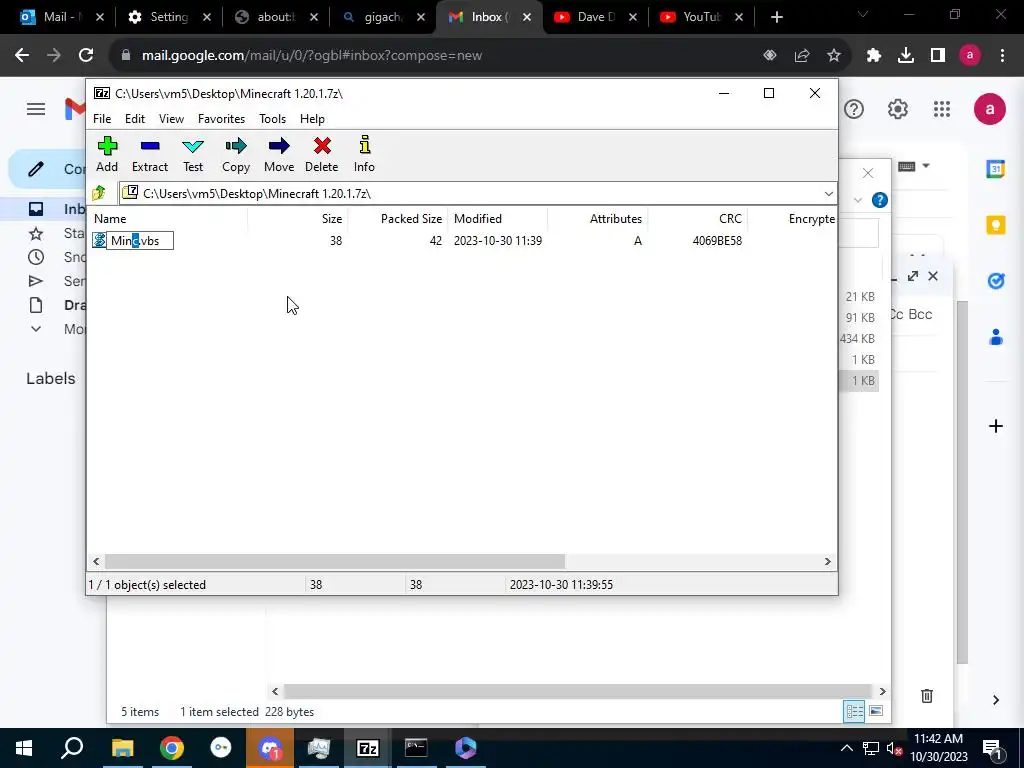Reload the Gmail page
The image size is (1024, 768).
click(86, 56)
